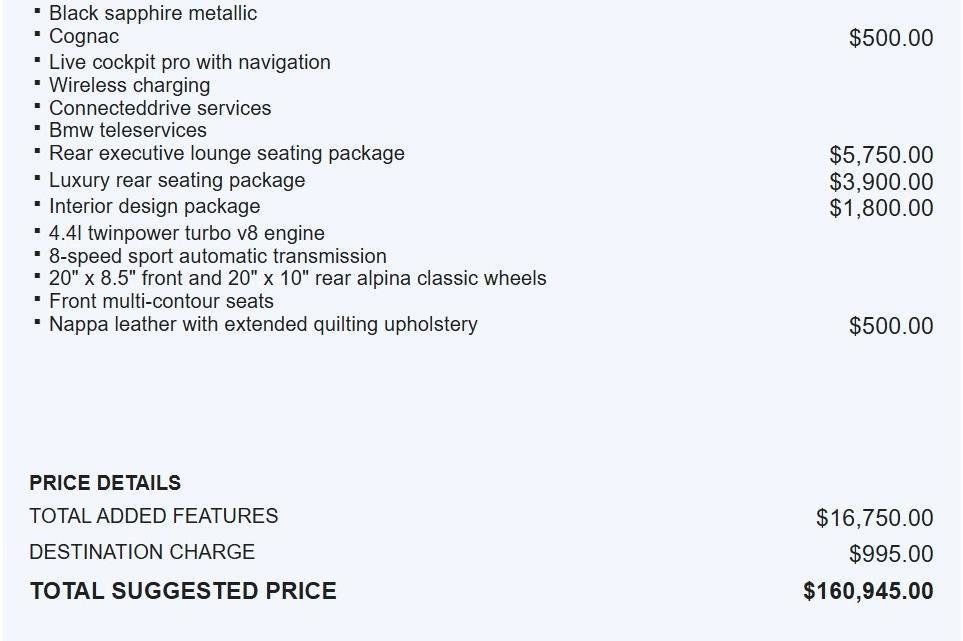Click the $5,750.00 price value
The width and height of the screenshot is (963, 641).
881,155
